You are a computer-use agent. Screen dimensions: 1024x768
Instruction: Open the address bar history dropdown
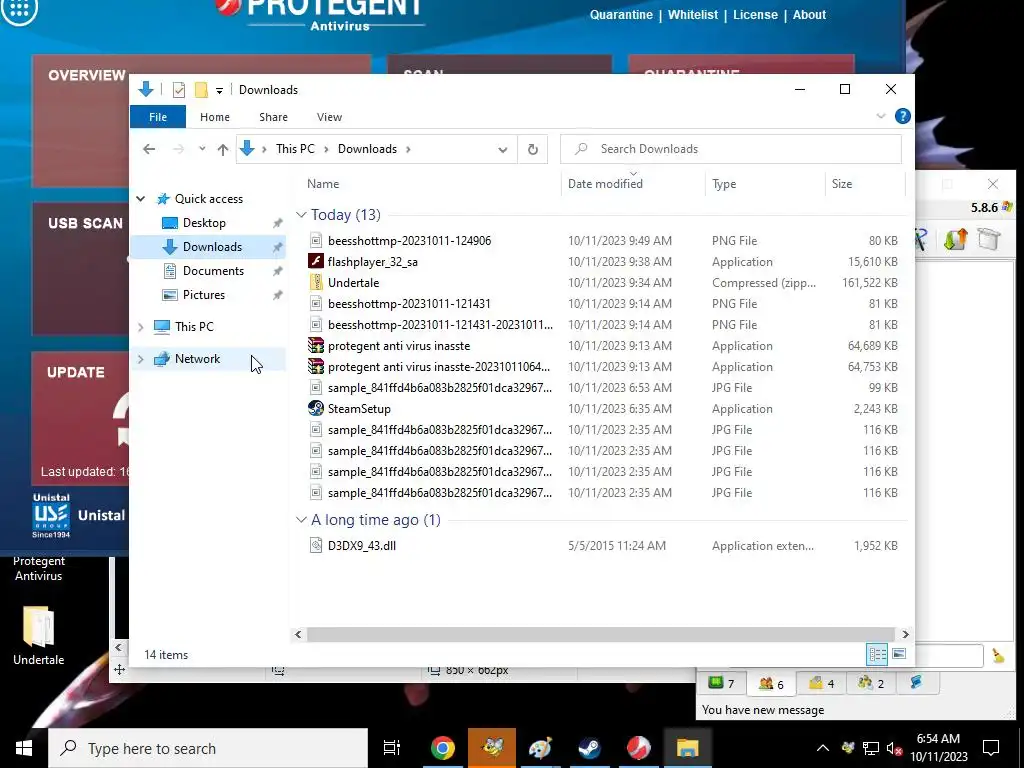(x=503, y=150)
